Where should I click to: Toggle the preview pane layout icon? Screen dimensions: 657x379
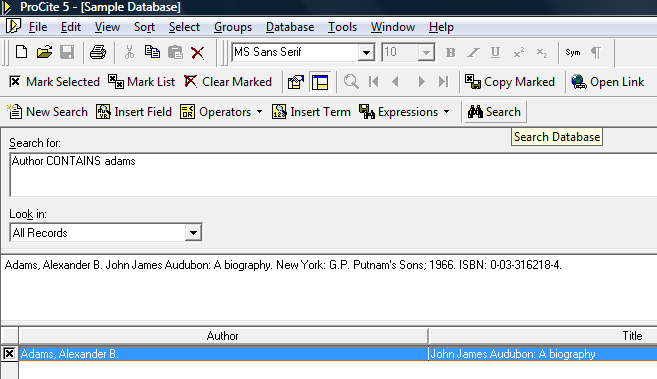(x=320, y=82)
